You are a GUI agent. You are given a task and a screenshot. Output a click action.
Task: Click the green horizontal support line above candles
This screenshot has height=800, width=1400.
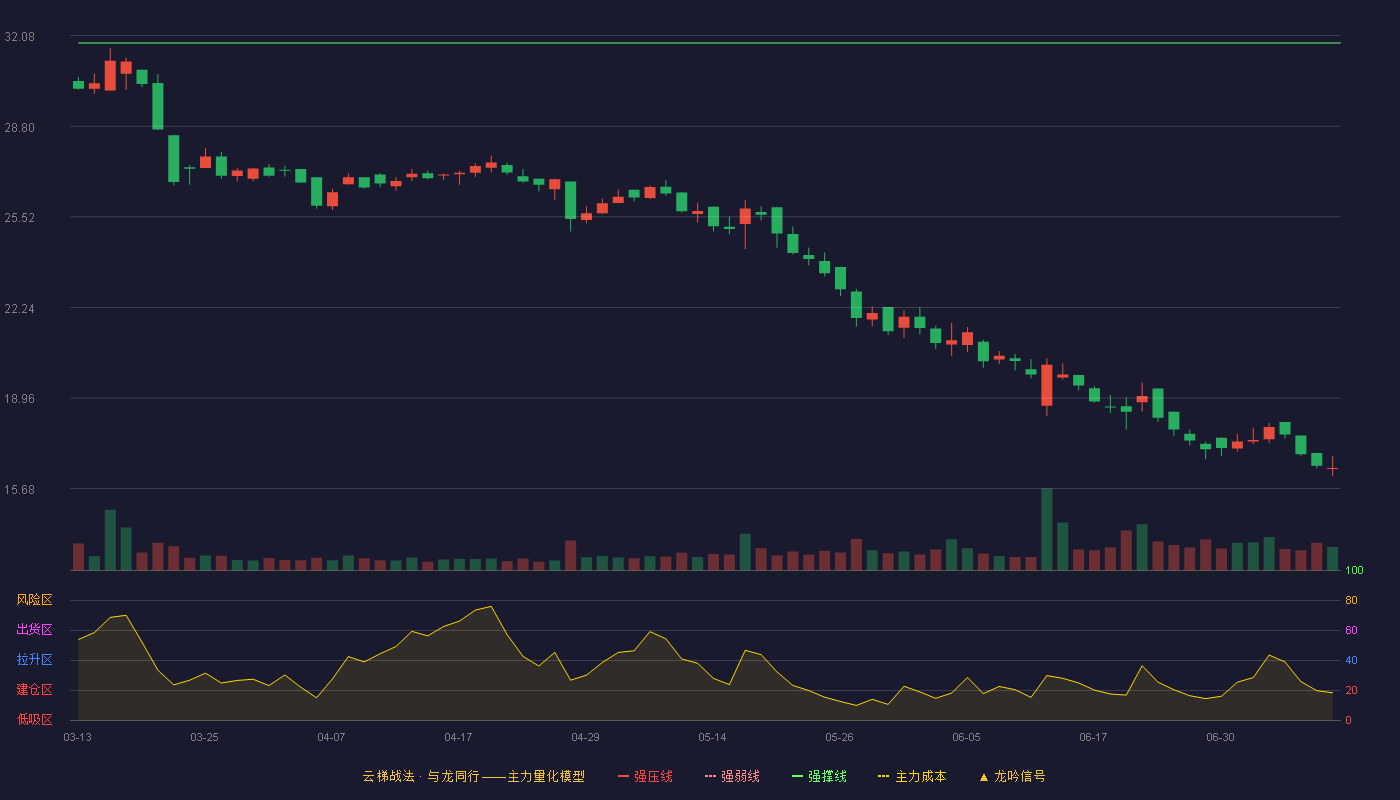709,43
